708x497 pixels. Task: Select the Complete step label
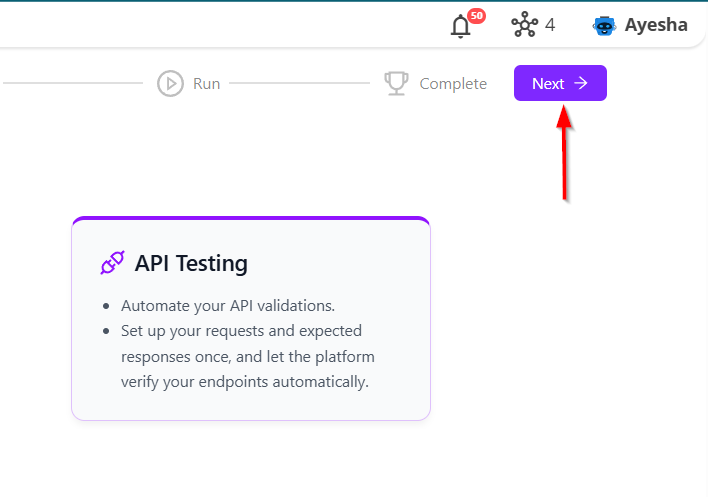453,84
